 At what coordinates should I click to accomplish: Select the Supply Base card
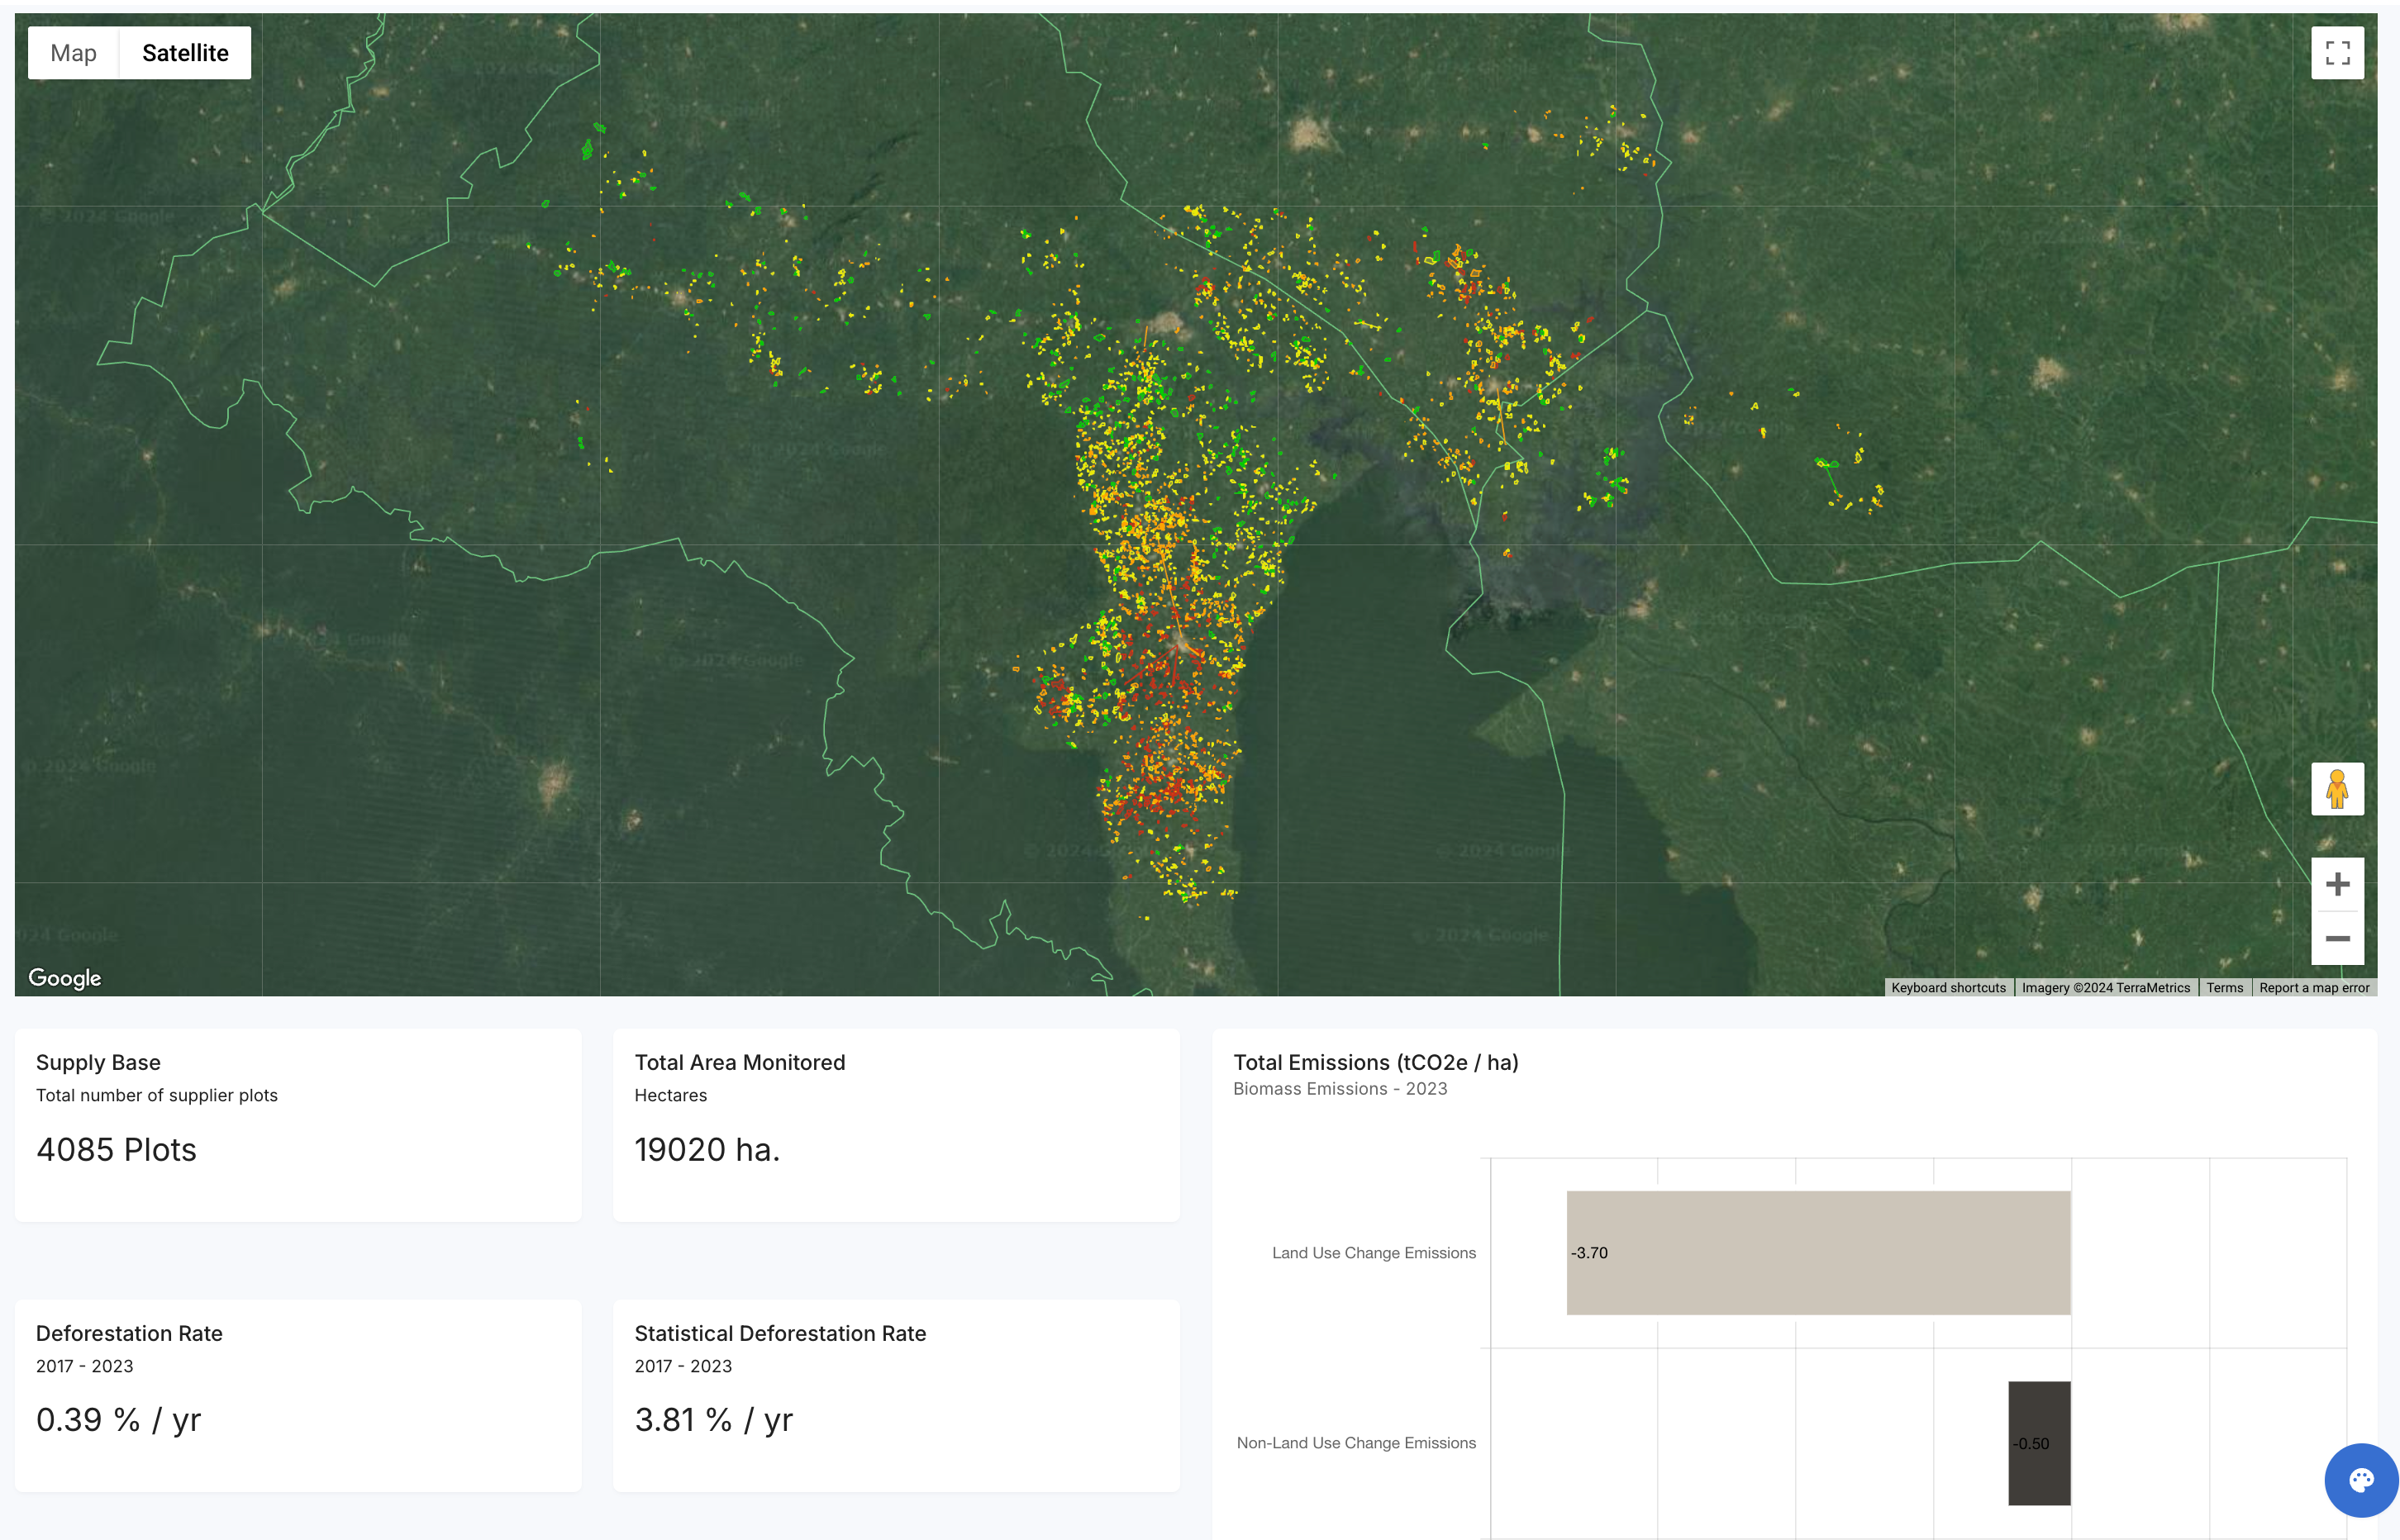point(298,1124)
